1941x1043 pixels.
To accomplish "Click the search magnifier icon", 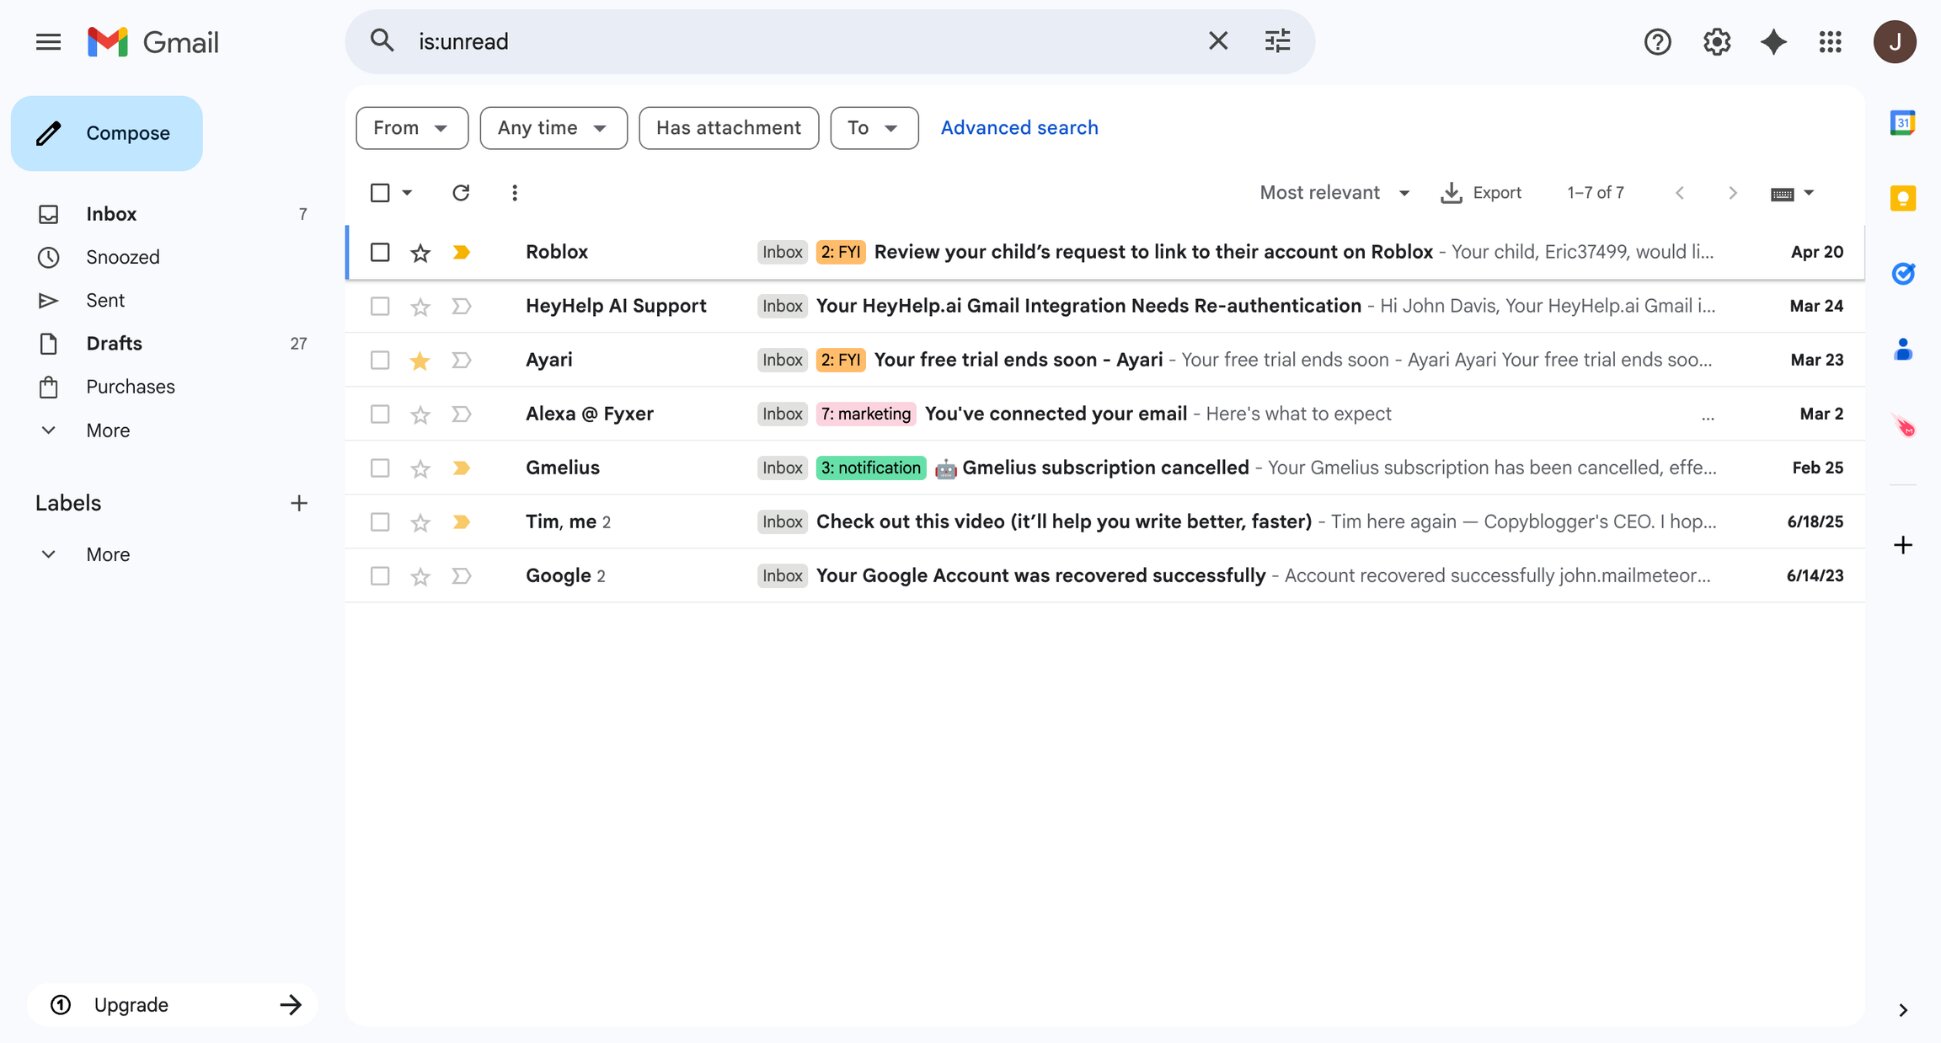I will point(382,41).
